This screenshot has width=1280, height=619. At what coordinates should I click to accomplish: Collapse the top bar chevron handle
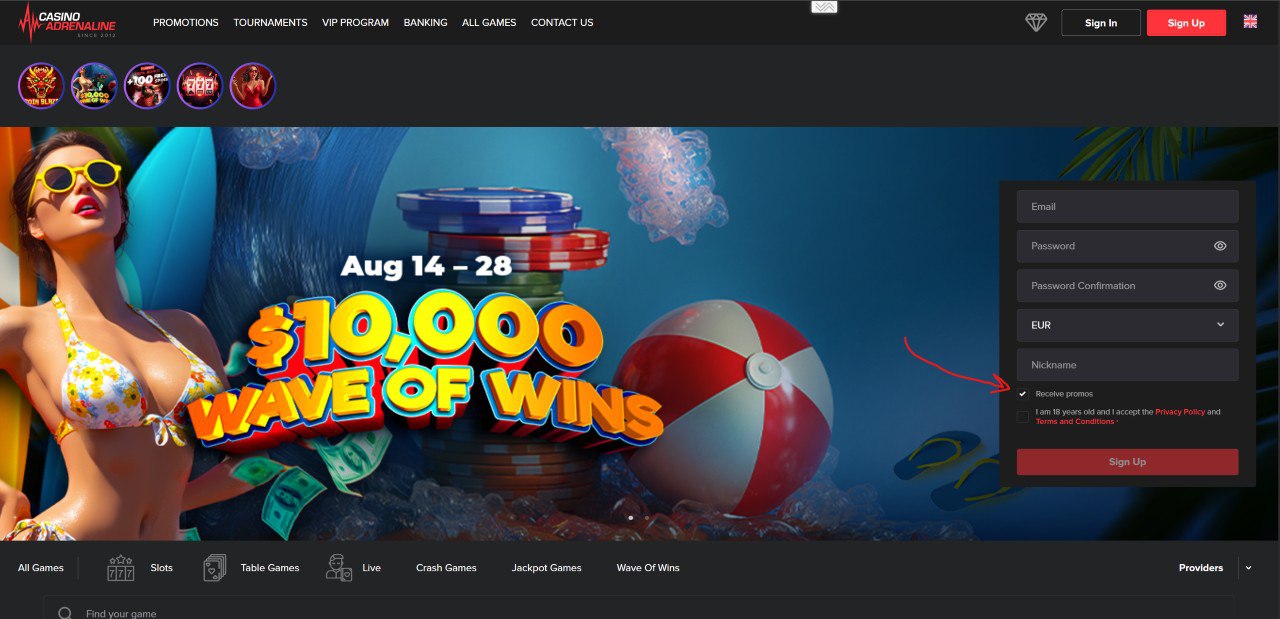click(x=824, y=7)
